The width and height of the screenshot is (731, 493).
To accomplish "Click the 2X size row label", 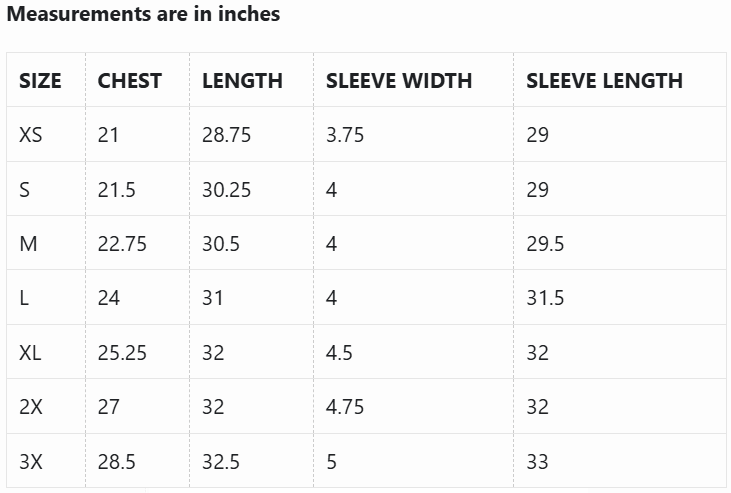I will (x=31, y=407).
